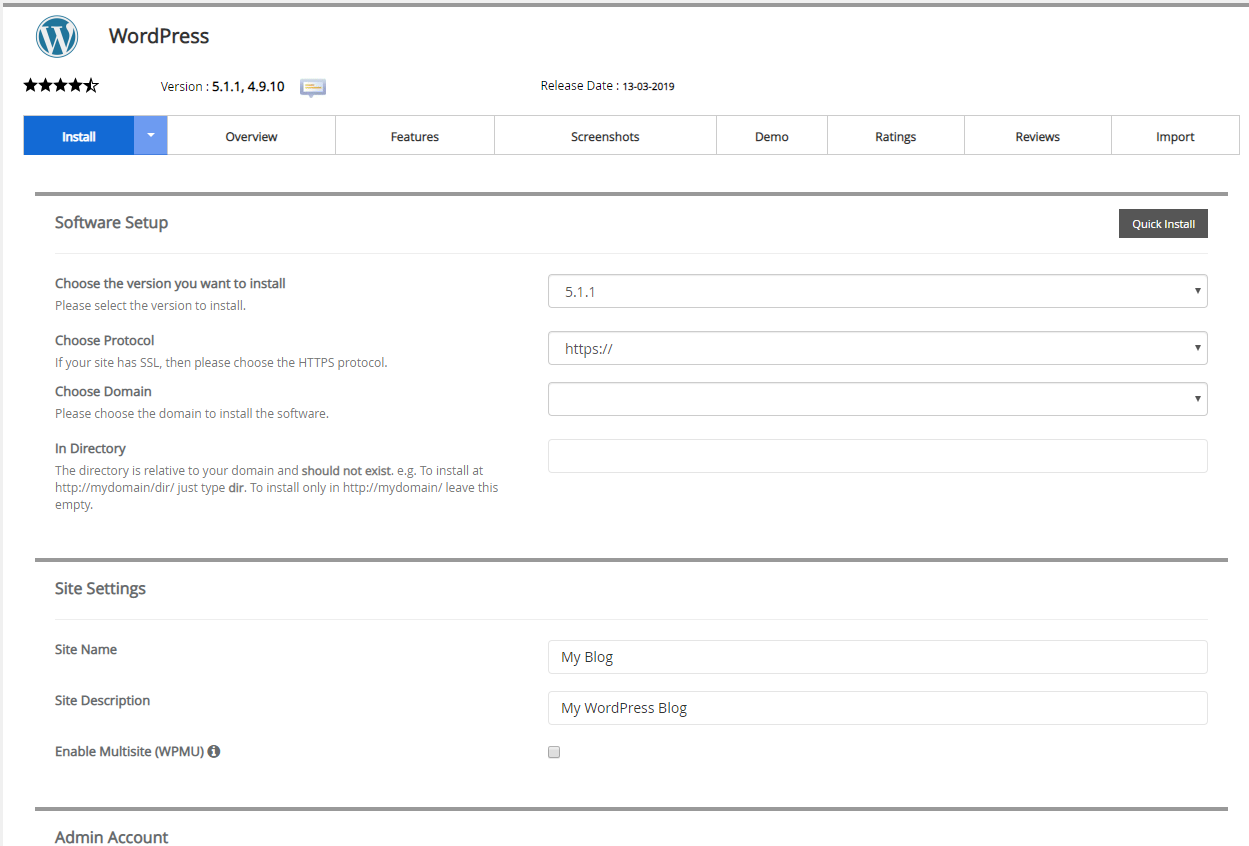Viewport: 1249px width, 846px height.
Task: Switch to the Overview tab
Action: coord(251,136)
